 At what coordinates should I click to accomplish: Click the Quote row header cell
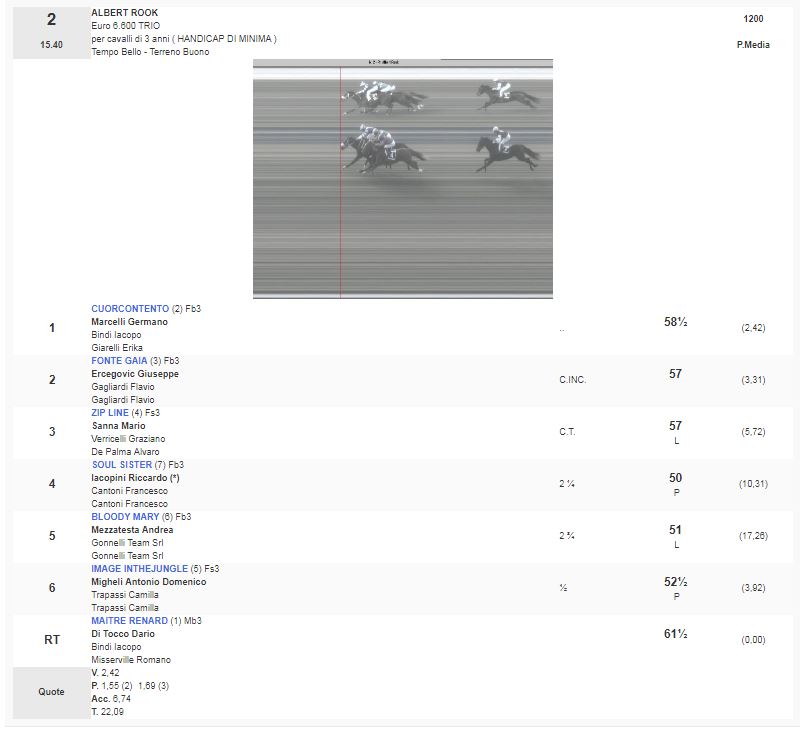pyautogui.click(x=52, y=692)
